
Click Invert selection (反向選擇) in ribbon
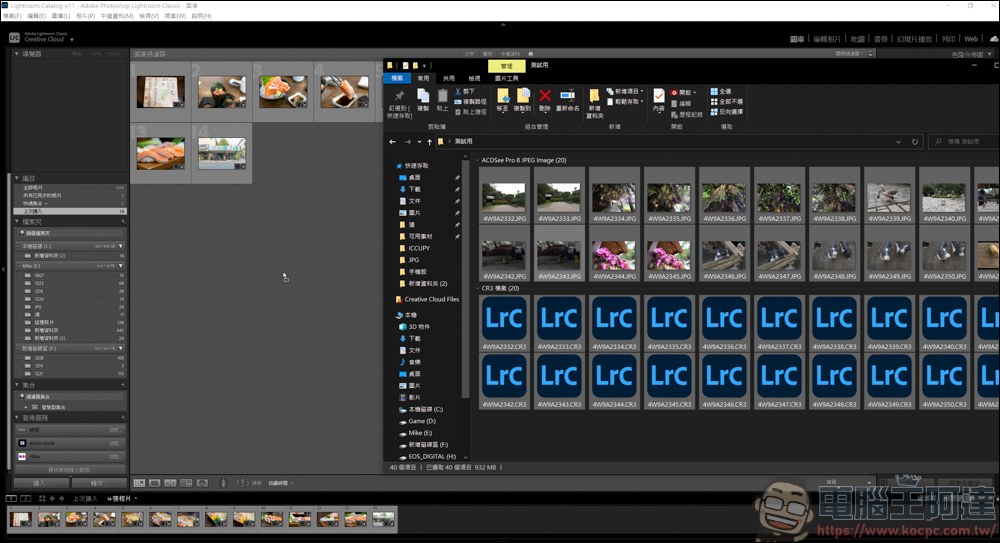point(726,112)
